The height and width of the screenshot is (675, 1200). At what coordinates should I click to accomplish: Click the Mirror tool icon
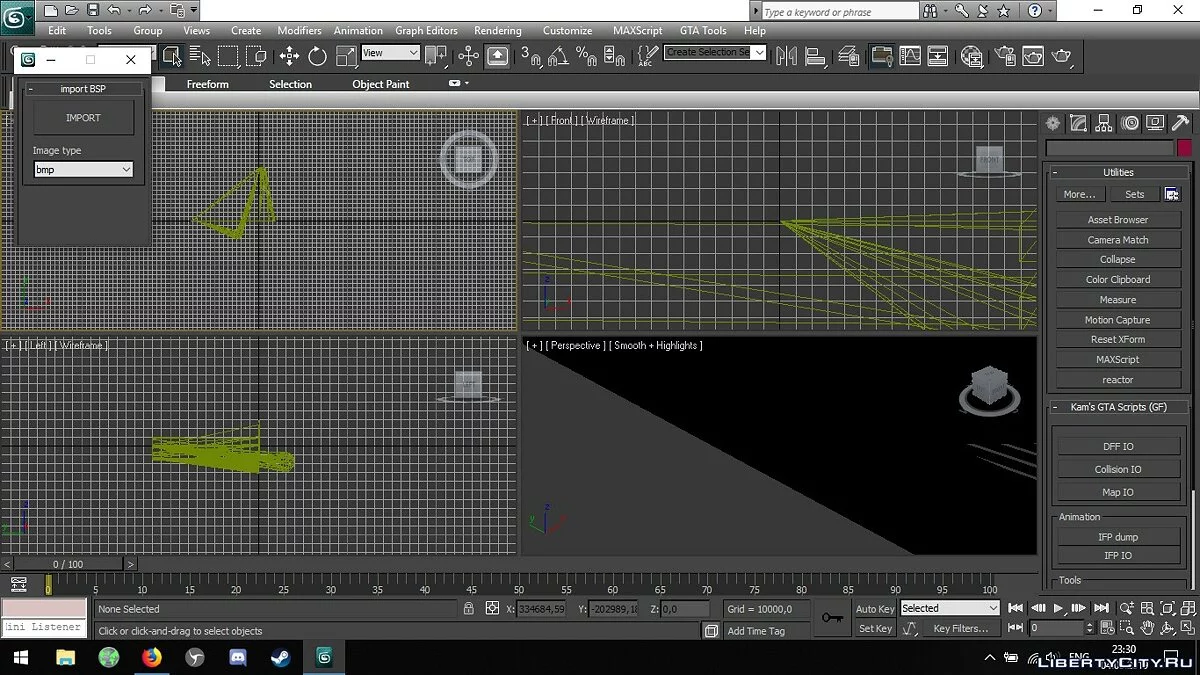tap(786, 56)
